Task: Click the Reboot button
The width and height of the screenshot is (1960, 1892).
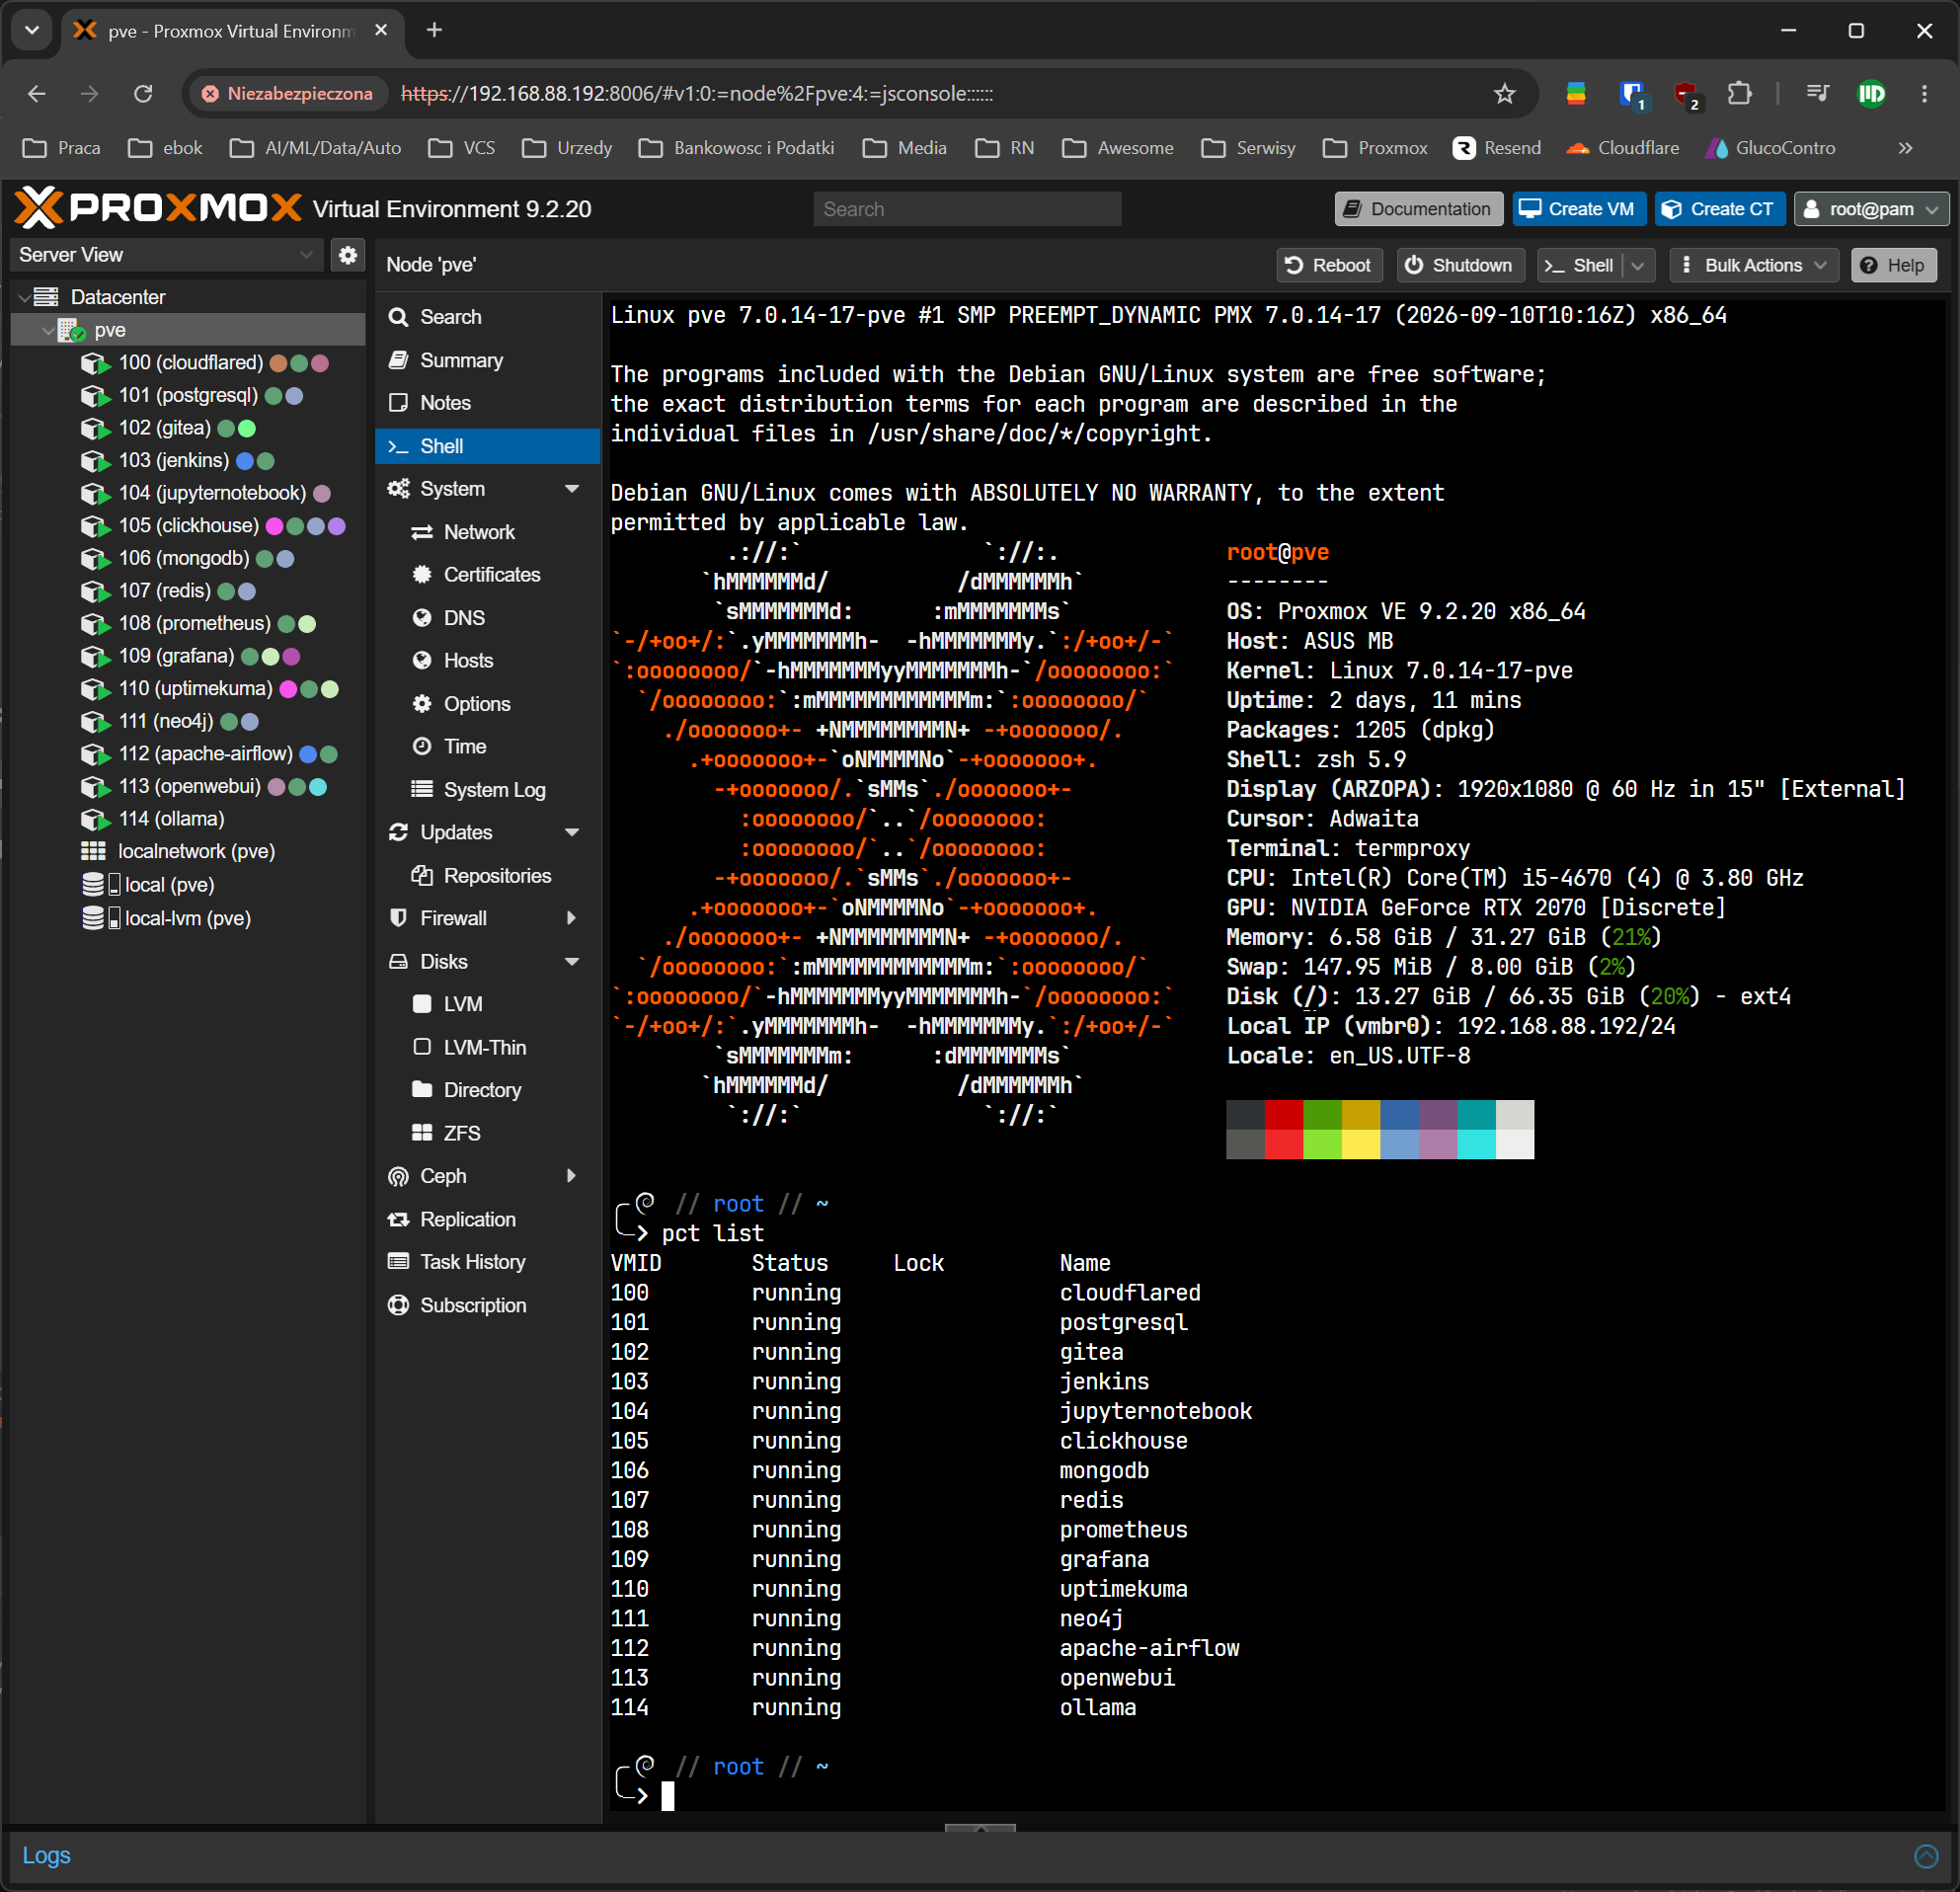Action: (x=1329, y=265)
